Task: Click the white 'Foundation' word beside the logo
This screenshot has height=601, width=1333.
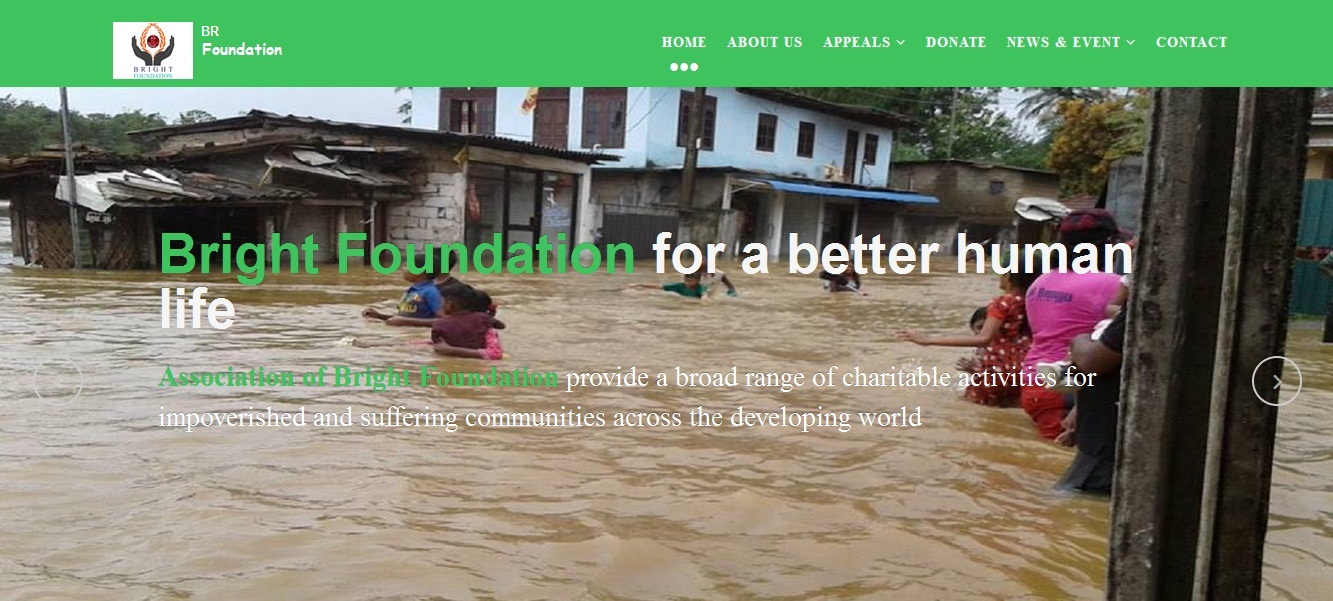Action: pyautogui.click(x=242, y=49)
